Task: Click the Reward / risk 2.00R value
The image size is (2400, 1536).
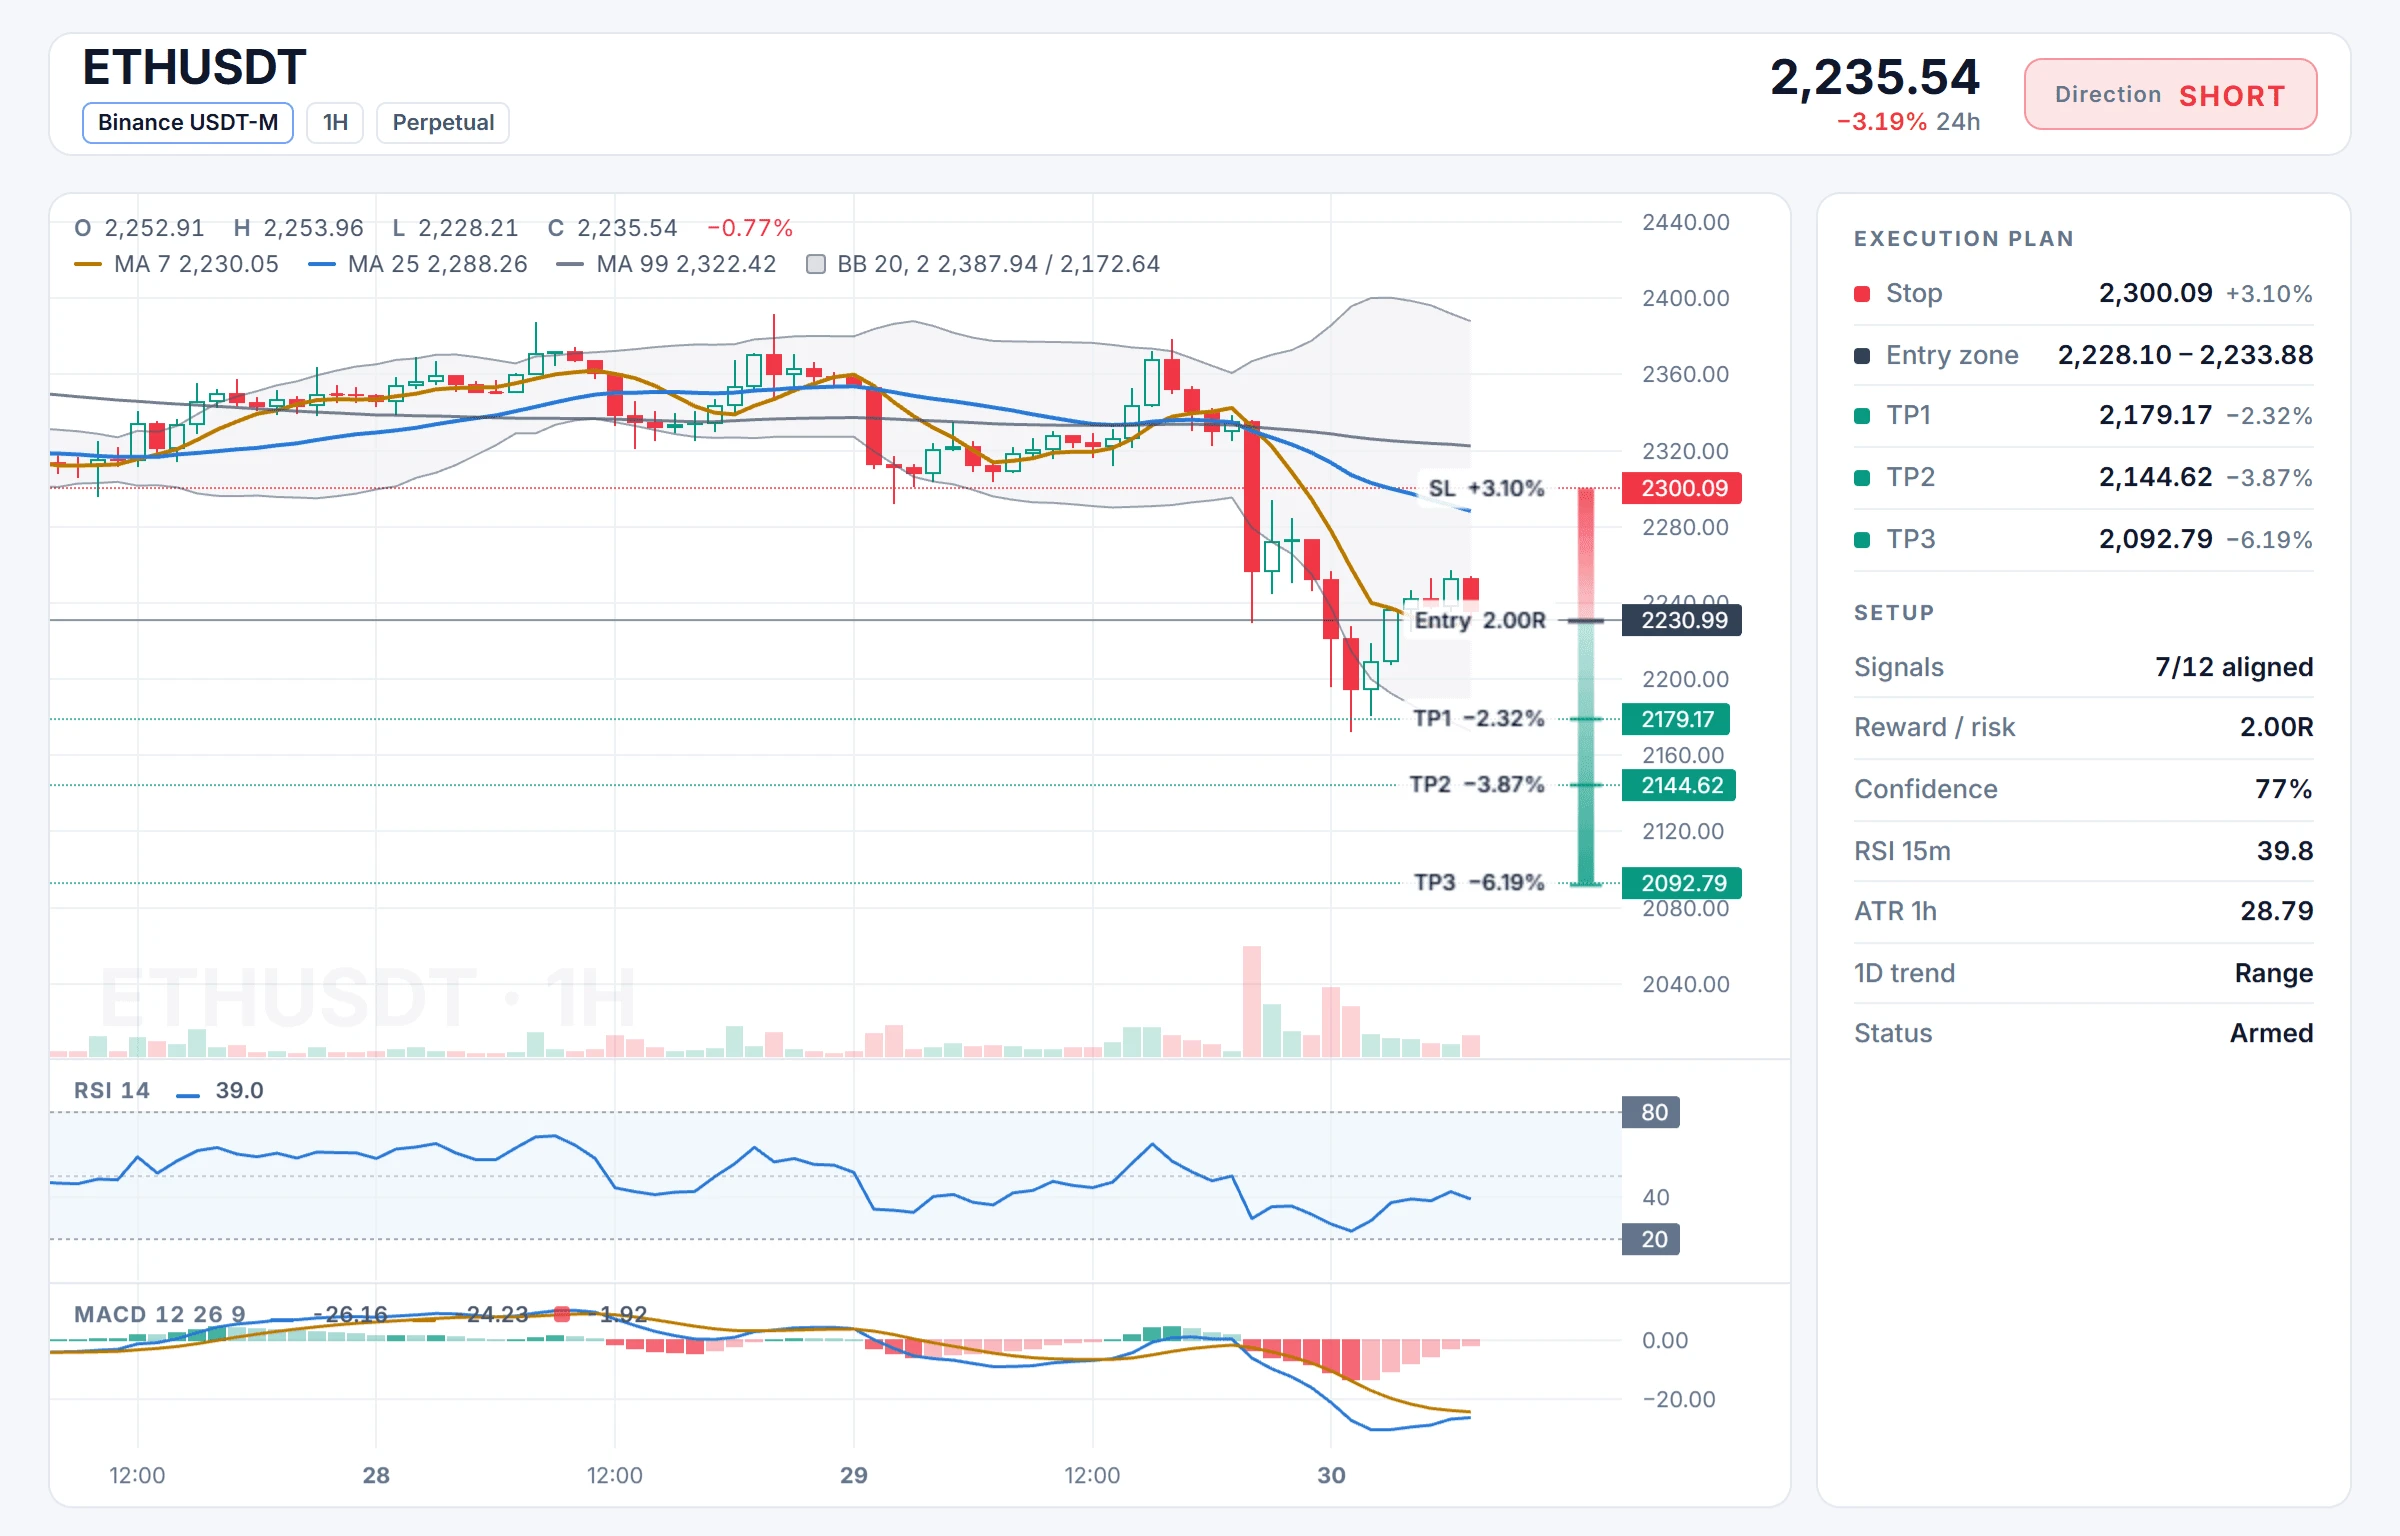Action: click(2277, 727)
